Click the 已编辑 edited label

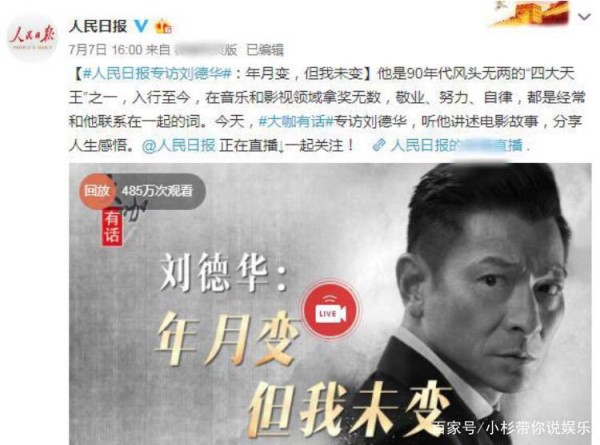coord(265,50)
